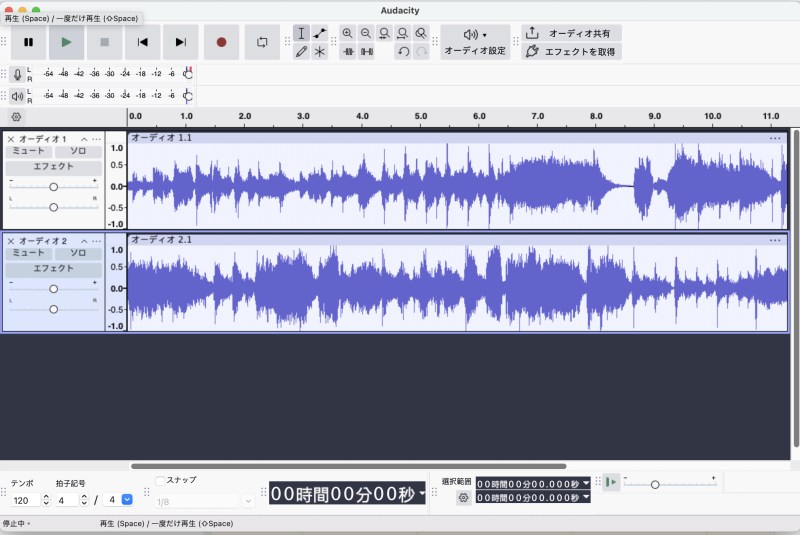Open エフェクト for オーディオ 2

tap(54, 269)
